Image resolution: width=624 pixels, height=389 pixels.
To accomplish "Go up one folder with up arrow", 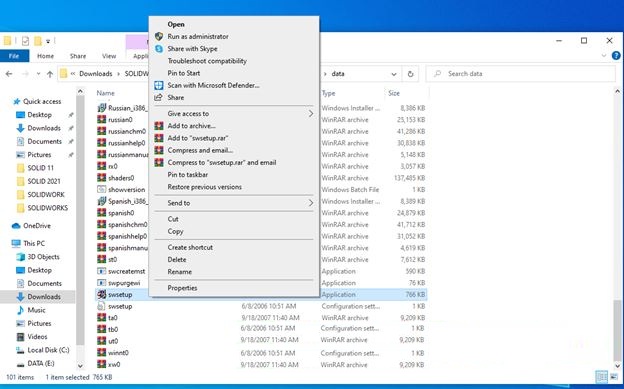I will [50, 74].
